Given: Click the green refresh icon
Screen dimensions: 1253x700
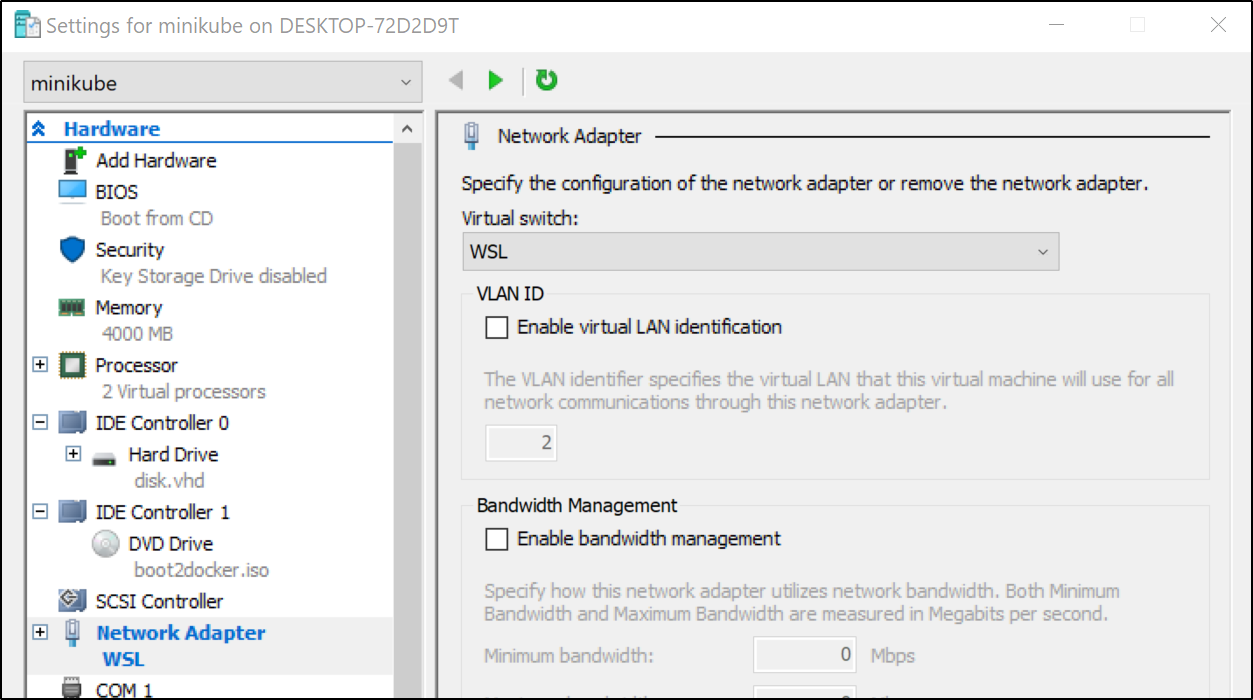Looking at the screenshot, I should click(x=546, y=80).
